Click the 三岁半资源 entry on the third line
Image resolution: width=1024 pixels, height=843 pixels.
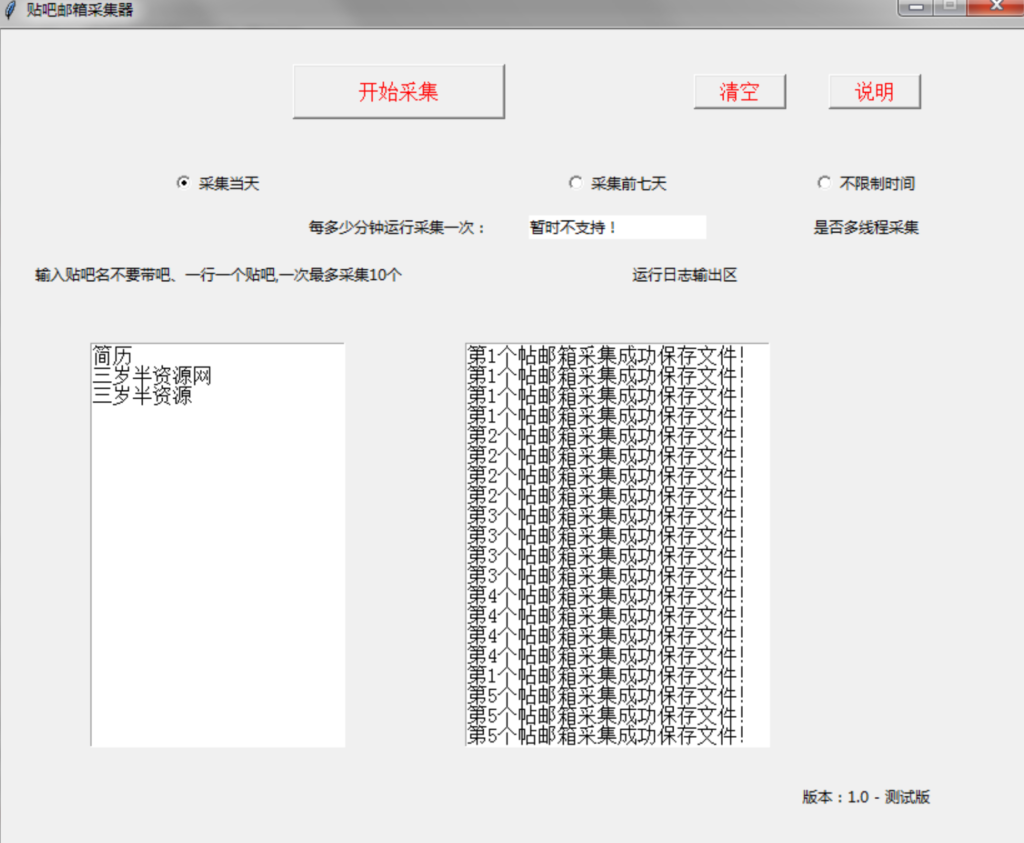tap(142, 396)
